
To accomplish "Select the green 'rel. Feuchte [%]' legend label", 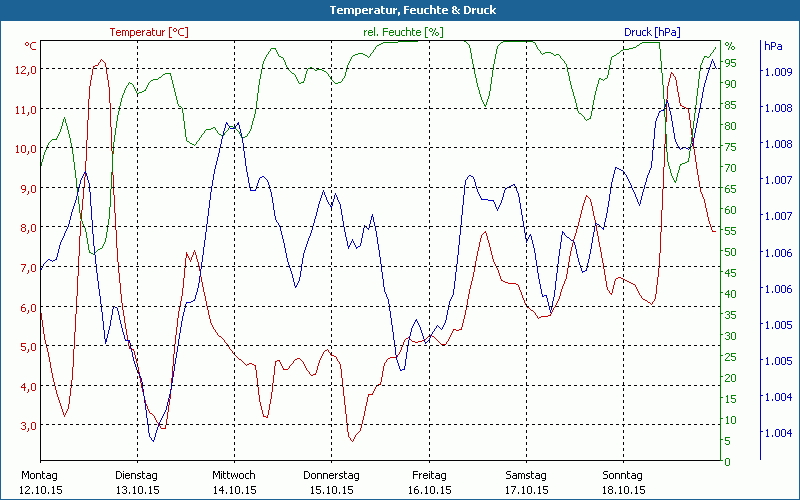I will click(402, 32).
